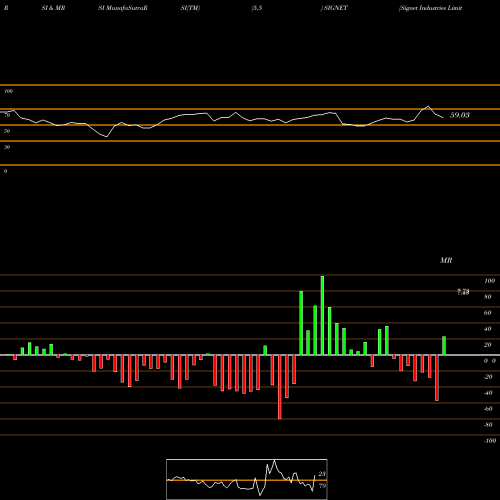Click the 100 axis label on the MR scale
Viewport: 500px width, 500px height.
tap(490, 281)
